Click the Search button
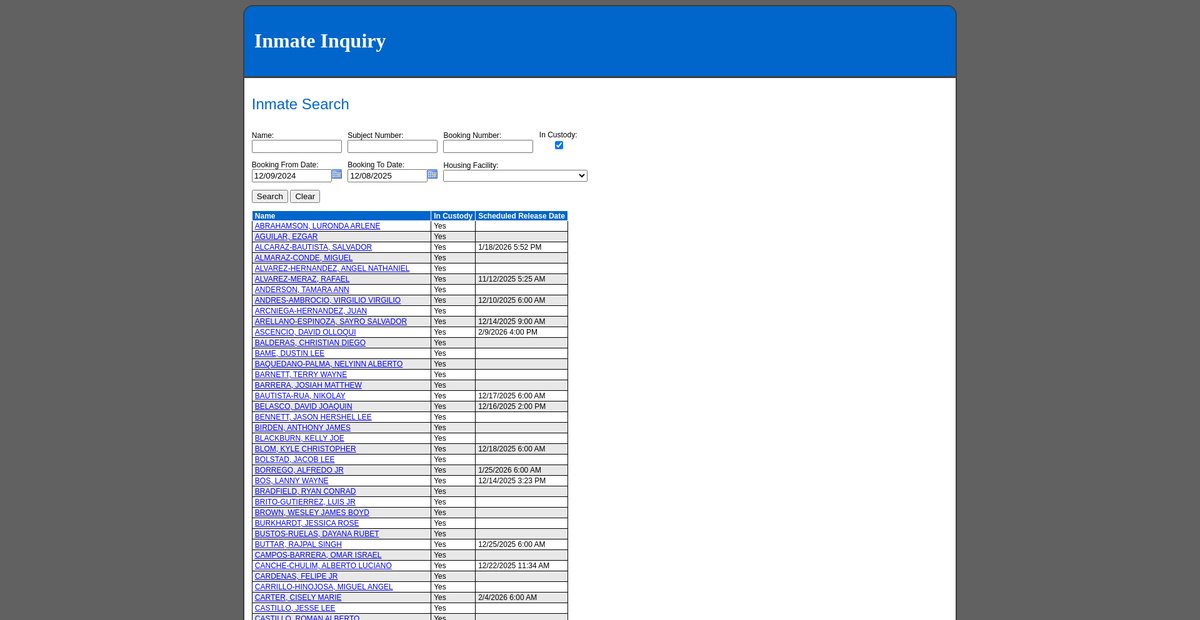The height and width of the screenshot is (620, 1200). click(270, 197)
